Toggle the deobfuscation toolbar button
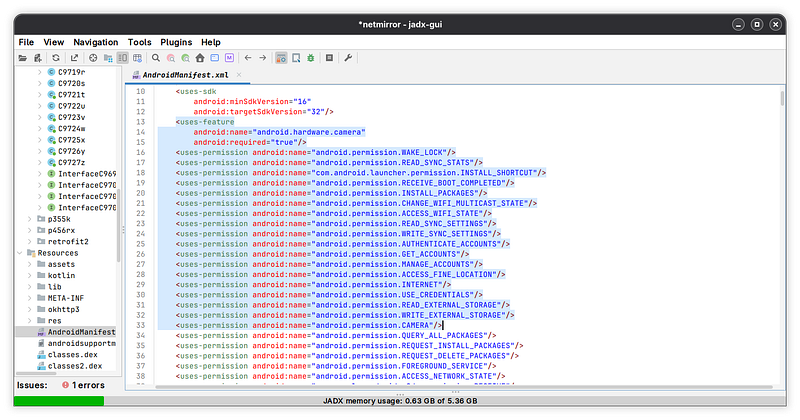Image resolution: width=800 pixels, height=420 pixels. pos(281,58)
